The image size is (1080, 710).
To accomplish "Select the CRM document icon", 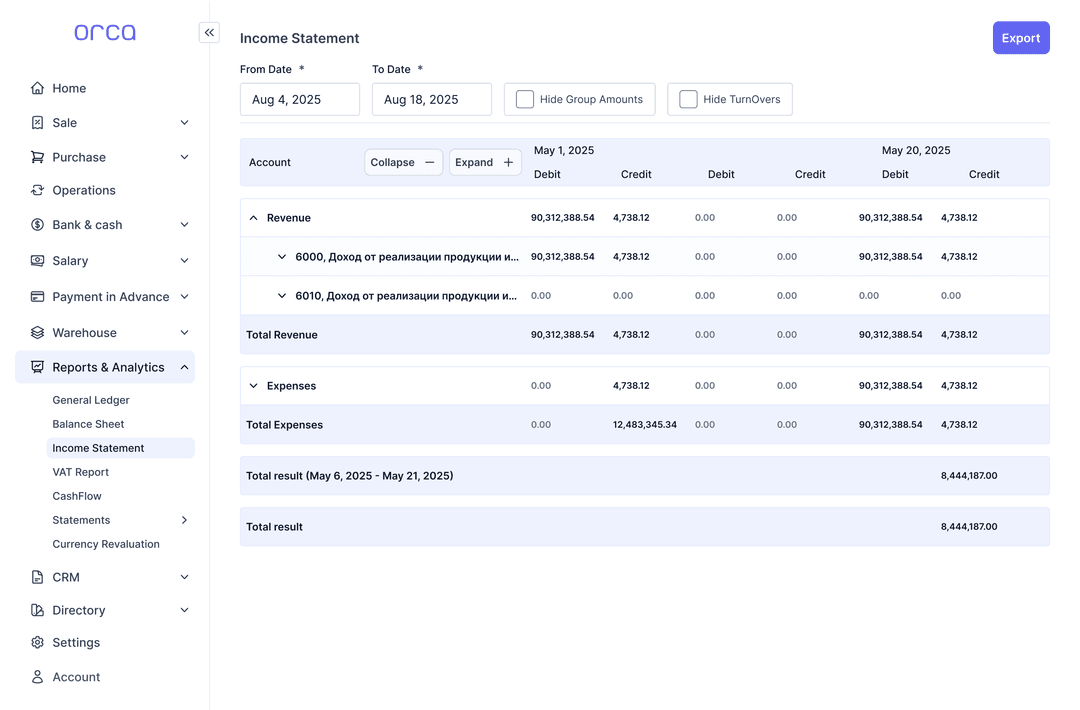I will pyautogui.click(x=36, y=576).
